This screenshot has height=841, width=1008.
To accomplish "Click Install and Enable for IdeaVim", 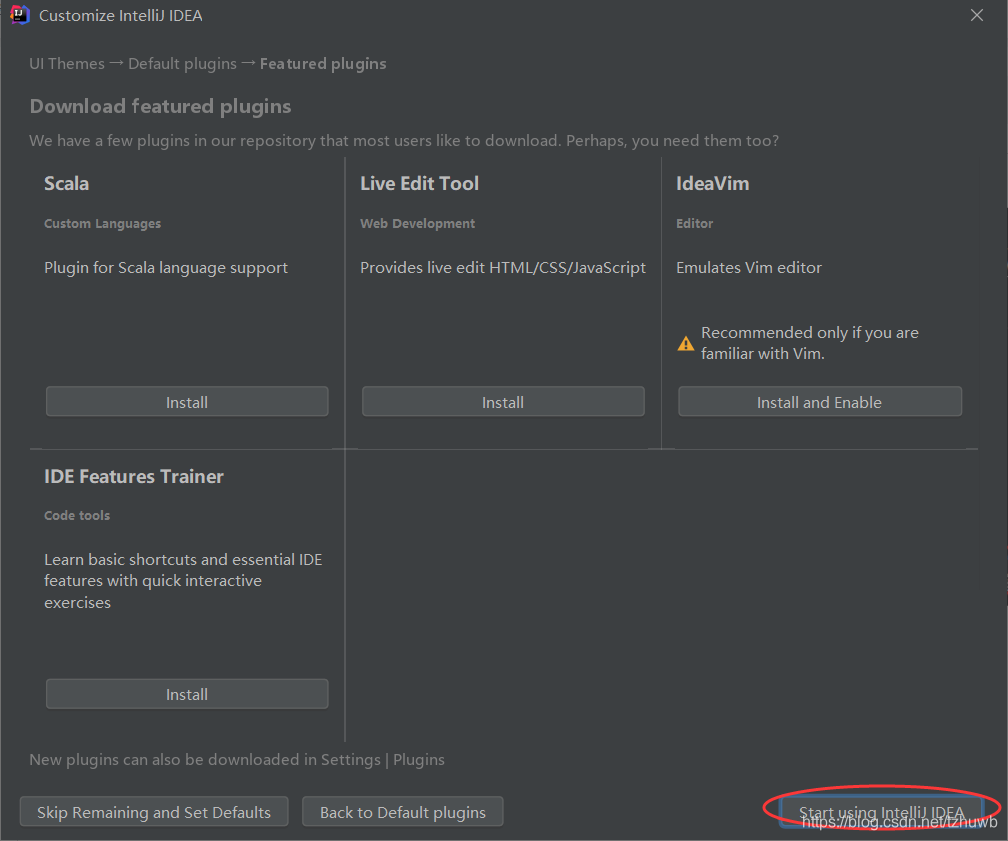I will (820, 402).
